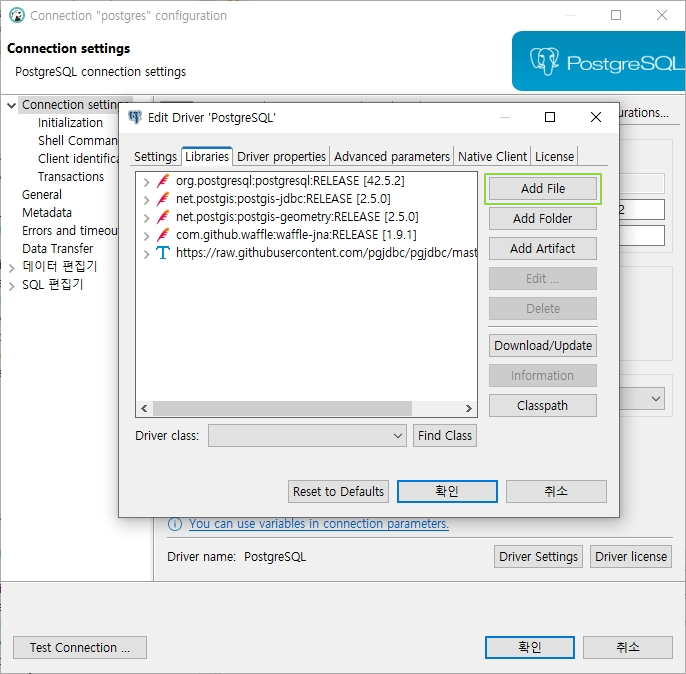Click the Edit Driver dialog elephant icon
This screenshot has width=686, height=674.
coord(135,117)
